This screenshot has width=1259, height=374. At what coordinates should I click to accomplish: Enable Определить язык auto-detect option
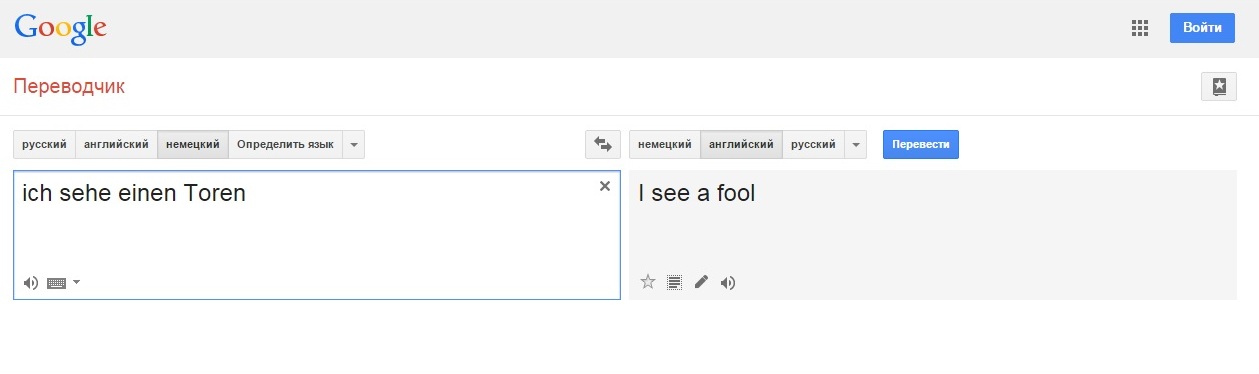point(285,144)
